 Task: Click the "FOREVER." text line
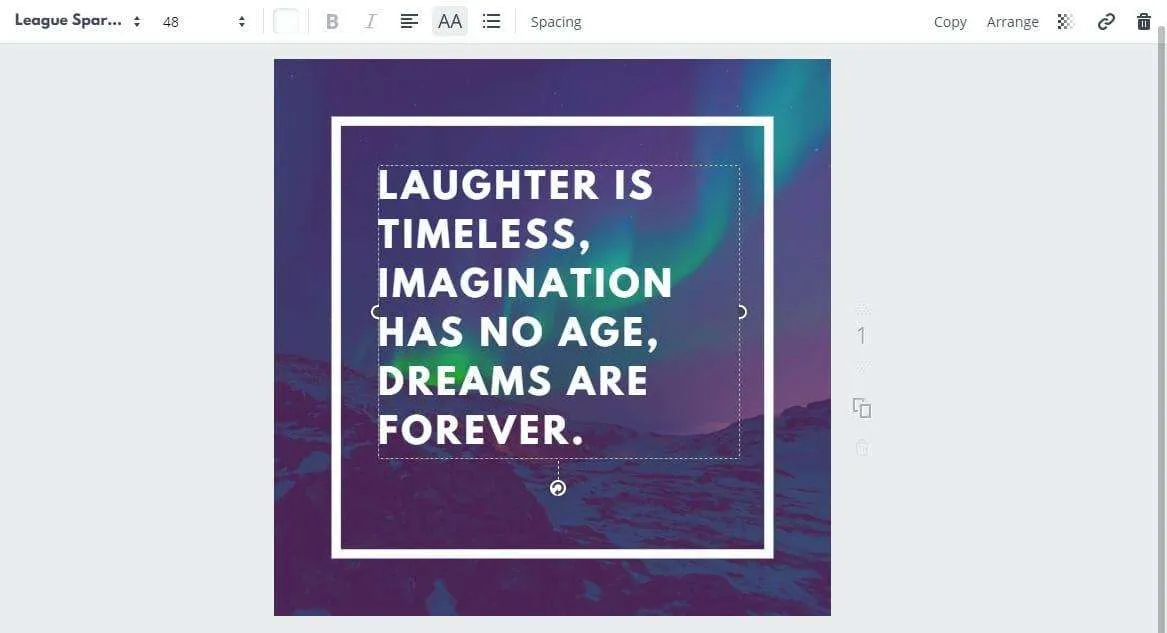(481, 430)
